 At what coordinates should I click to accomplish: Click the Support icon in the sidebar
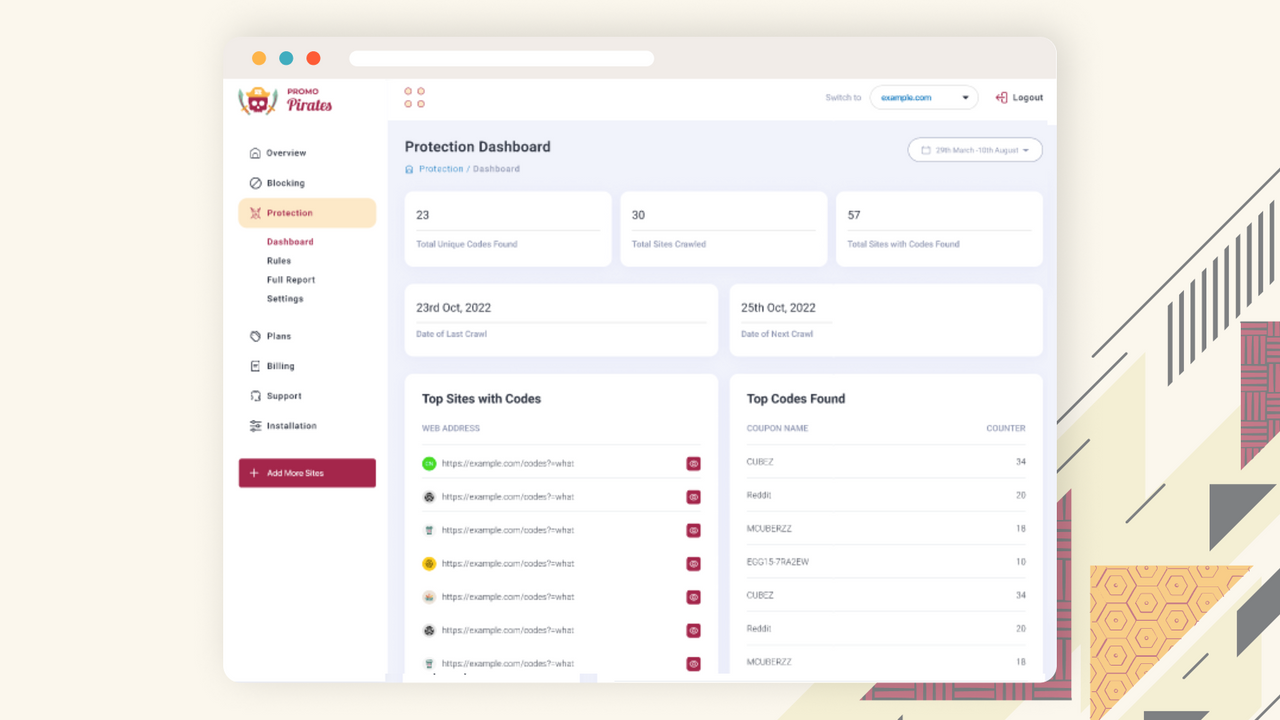click(x=255, y=396)
